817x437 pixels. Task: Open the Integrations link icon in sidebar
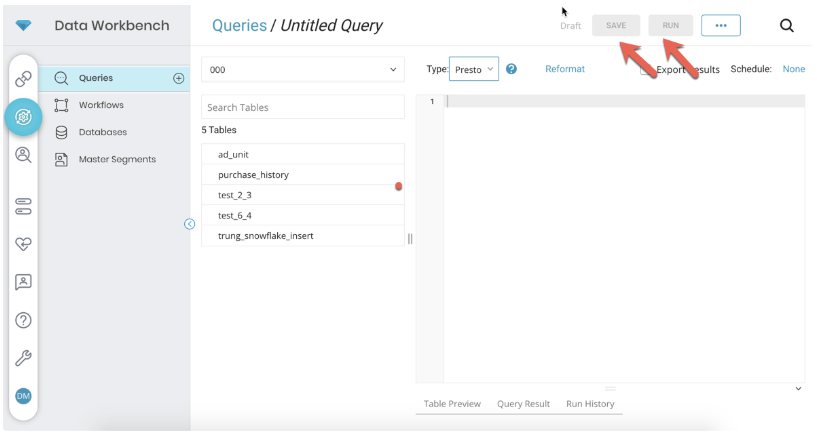pos(23,79)
